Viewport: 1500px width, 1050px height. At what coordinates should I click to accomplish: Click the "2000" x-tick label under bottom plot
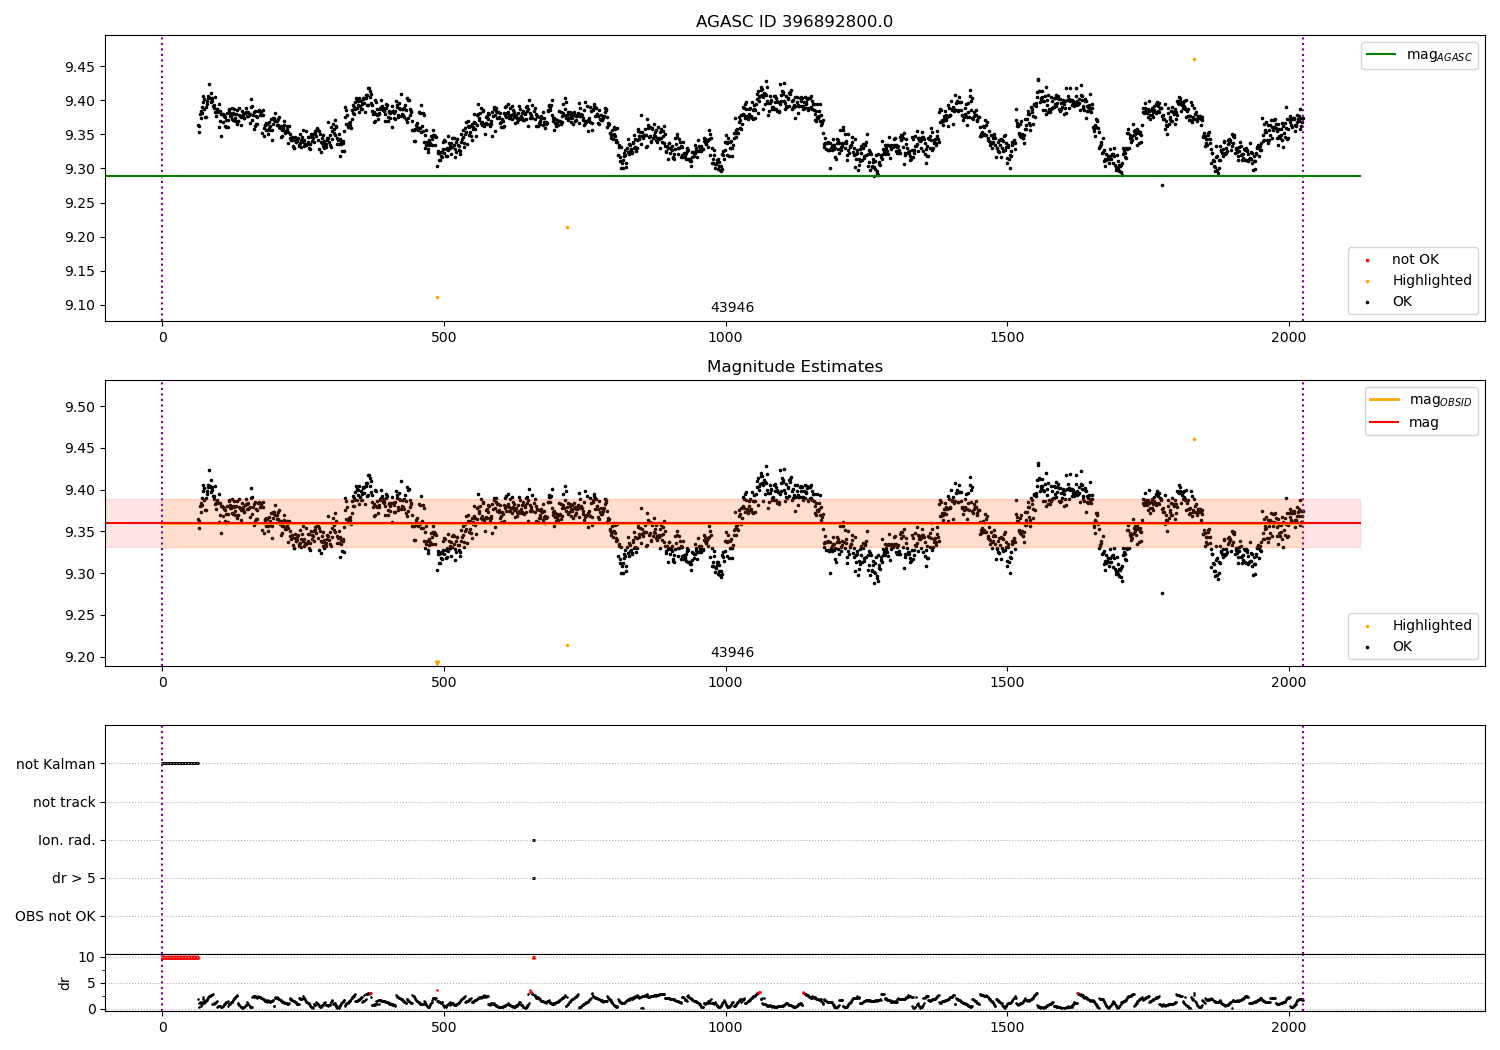[x=1289, y=1027]
